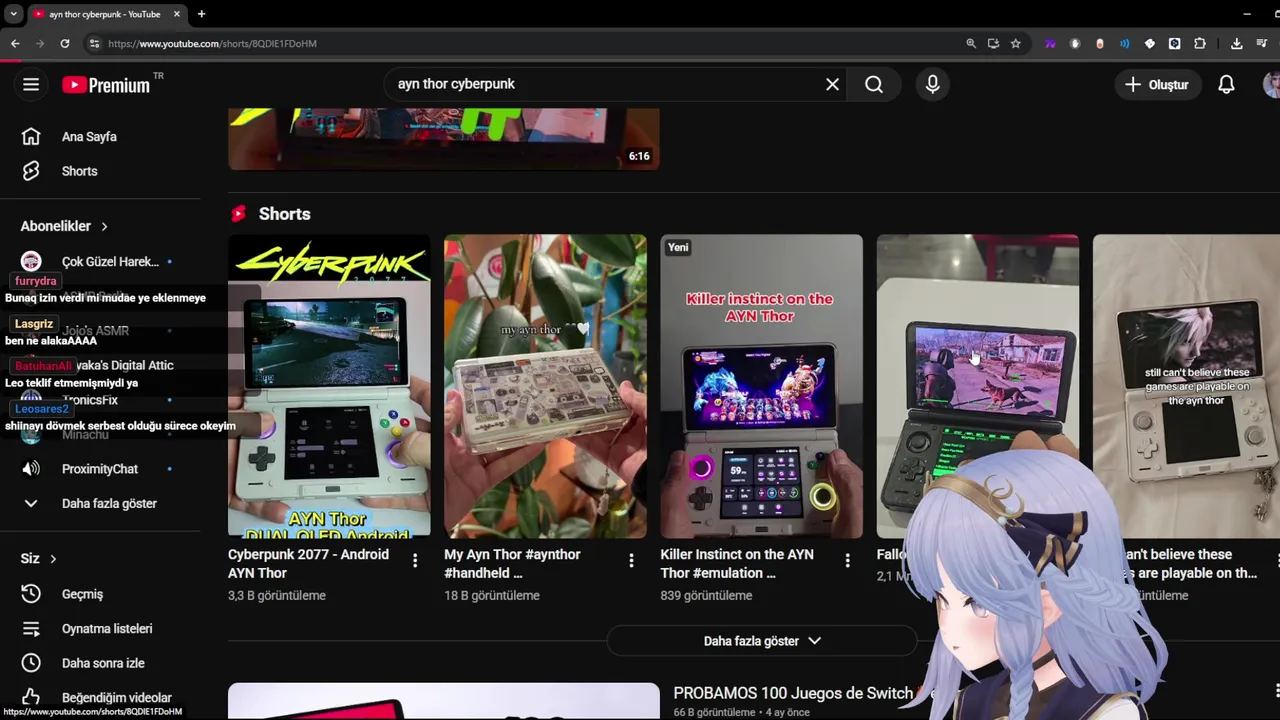Open PROBAMOS 100 Juegos de Switch video
1280x720 pixels.
coord(798,693)
